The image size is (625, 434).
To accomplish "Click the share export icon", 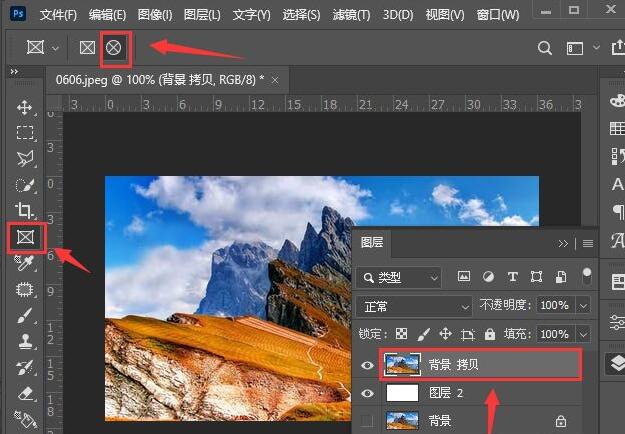I will coord(618,47).
